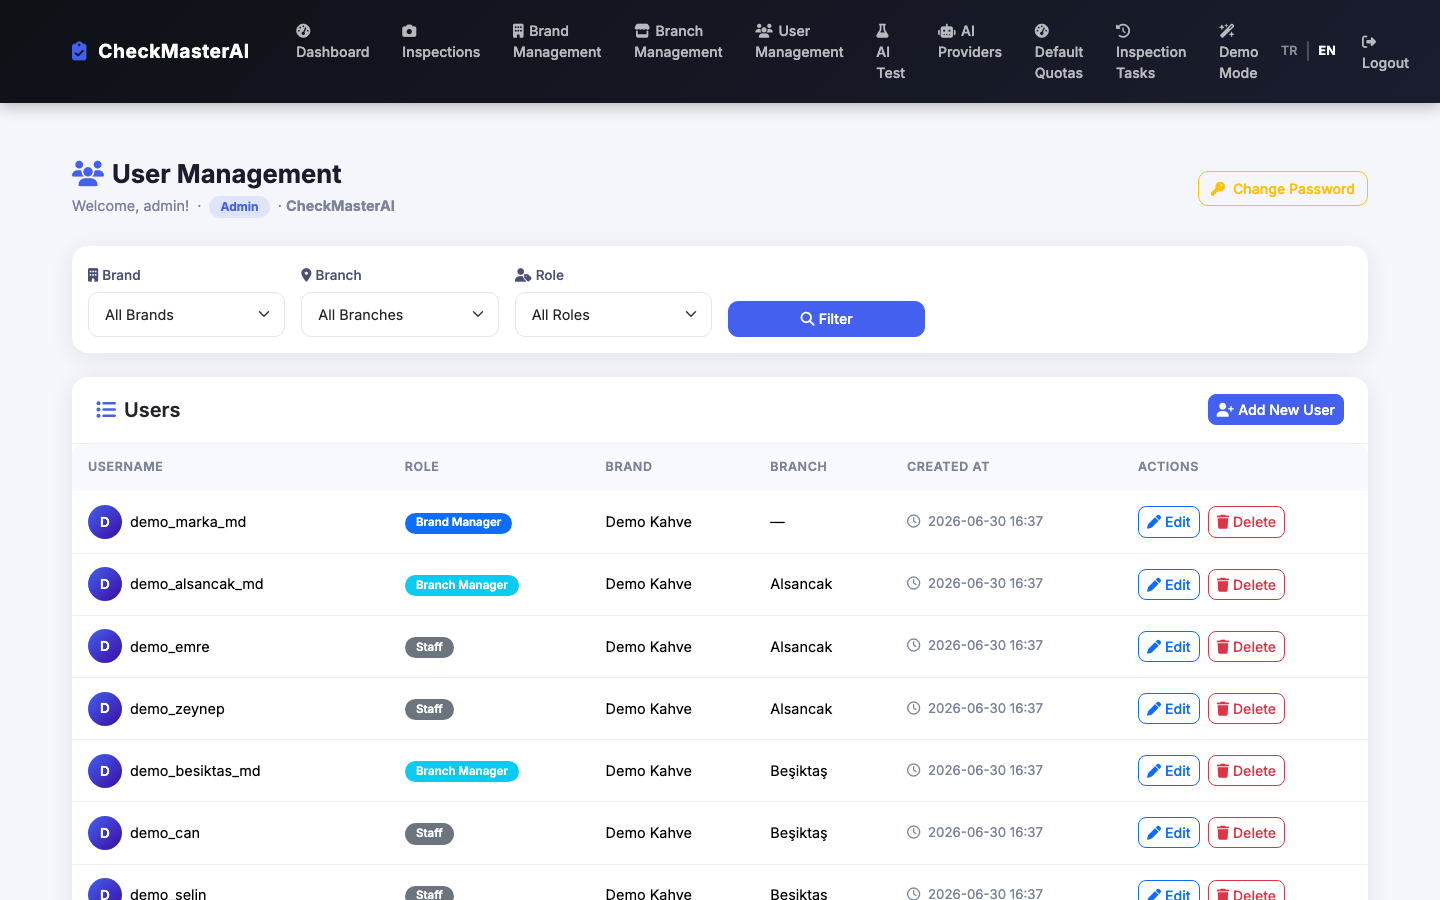The width and height of the screenshot is (1440, 900).
Task: Click the clock icon in demo_can row
Action: click(913, 832)
